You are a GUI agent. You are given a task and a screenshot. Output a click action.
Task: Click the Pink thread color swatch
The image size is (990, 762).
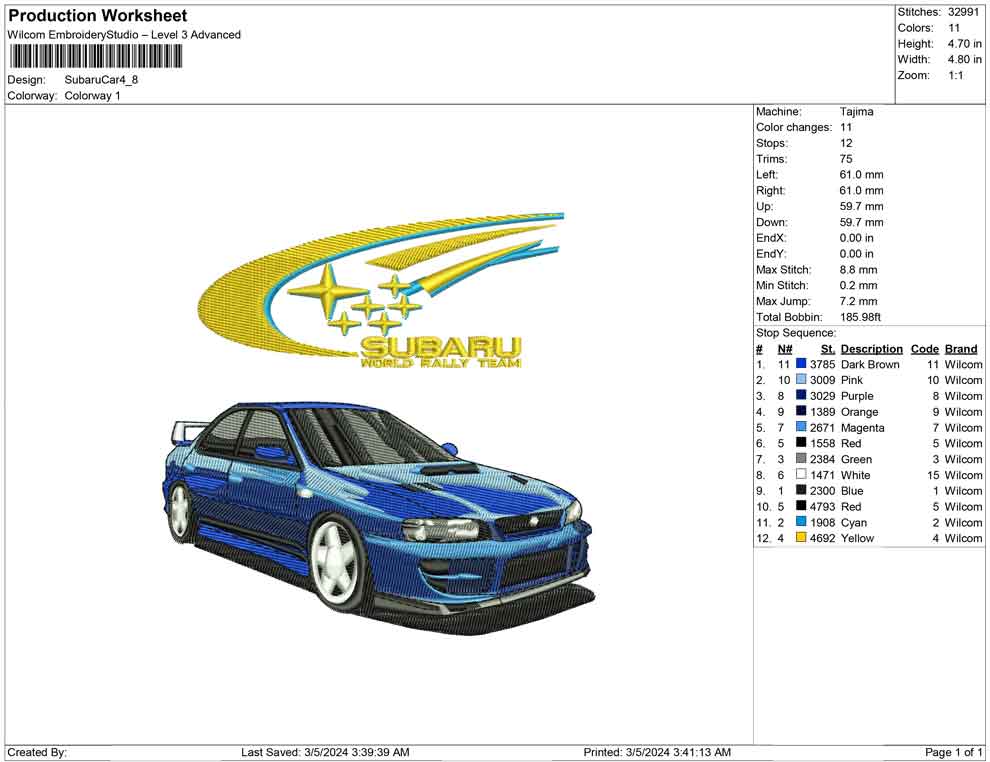(799, 380)
